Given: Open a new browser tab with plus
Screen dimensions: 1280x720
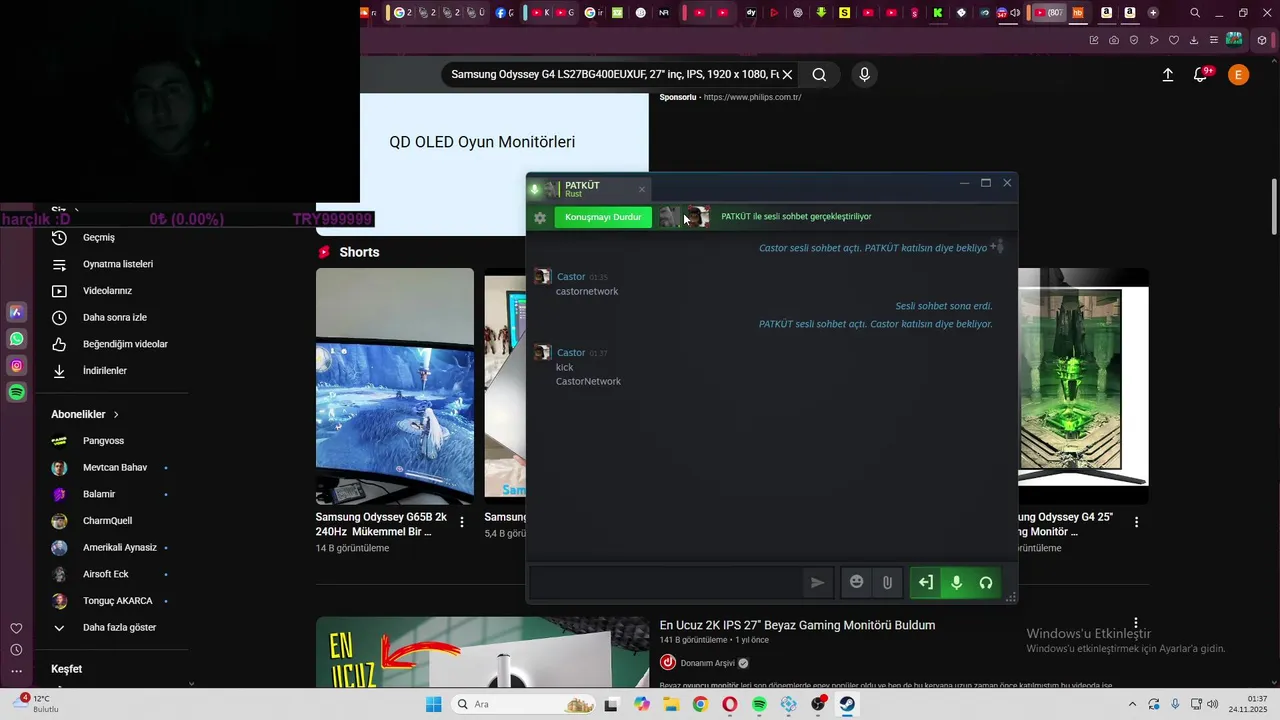Looking at the screenshot, I should tap(1153, 13).
